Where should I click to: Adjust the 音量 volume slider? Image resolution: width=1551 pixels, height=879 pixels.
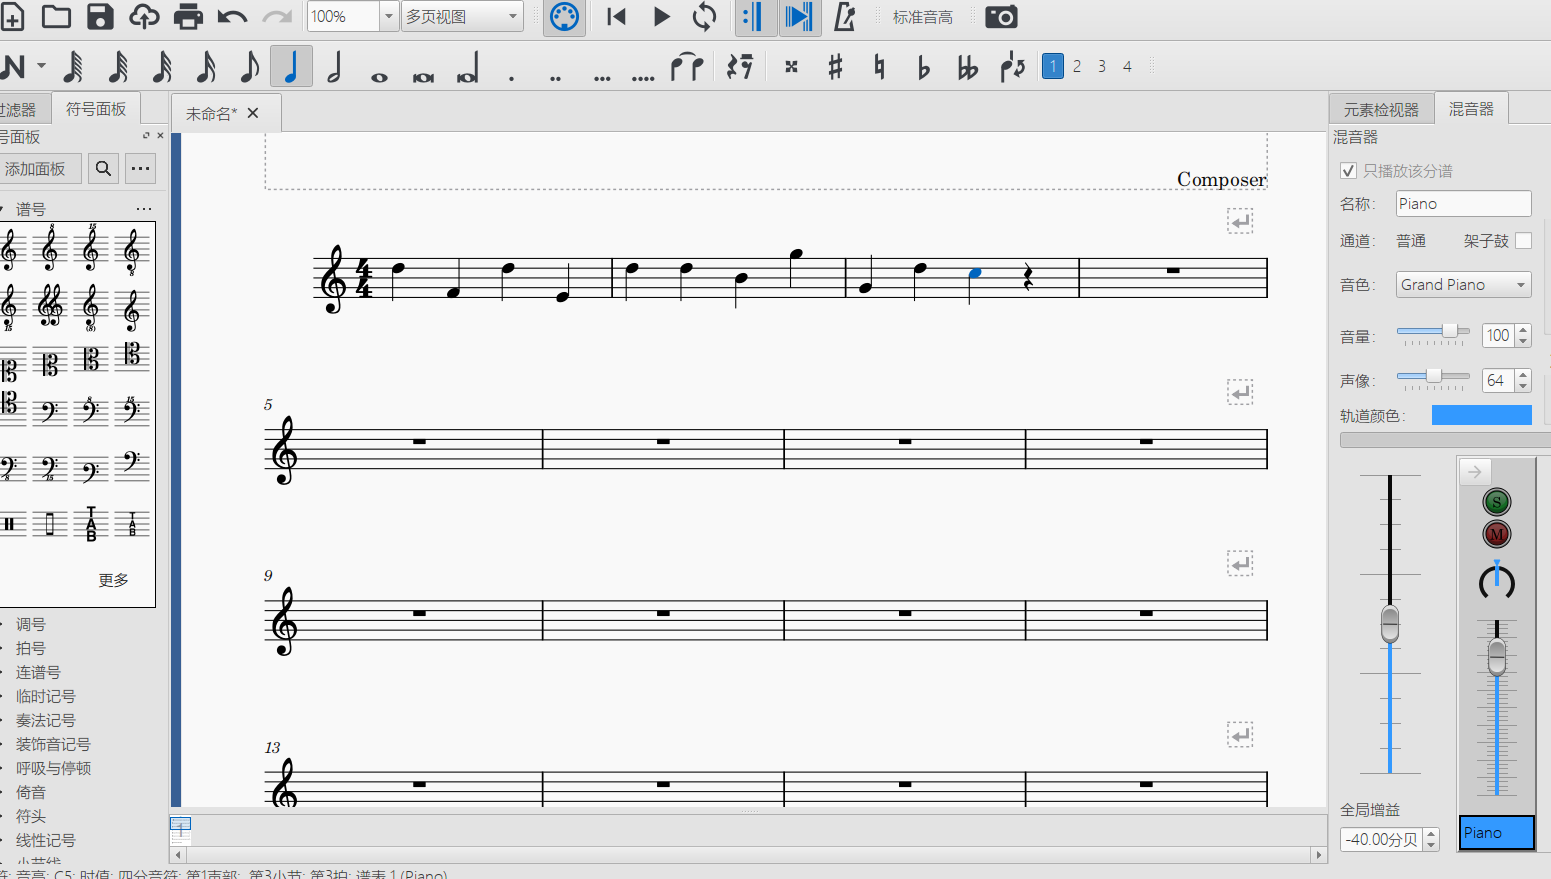coord(1433,331)
